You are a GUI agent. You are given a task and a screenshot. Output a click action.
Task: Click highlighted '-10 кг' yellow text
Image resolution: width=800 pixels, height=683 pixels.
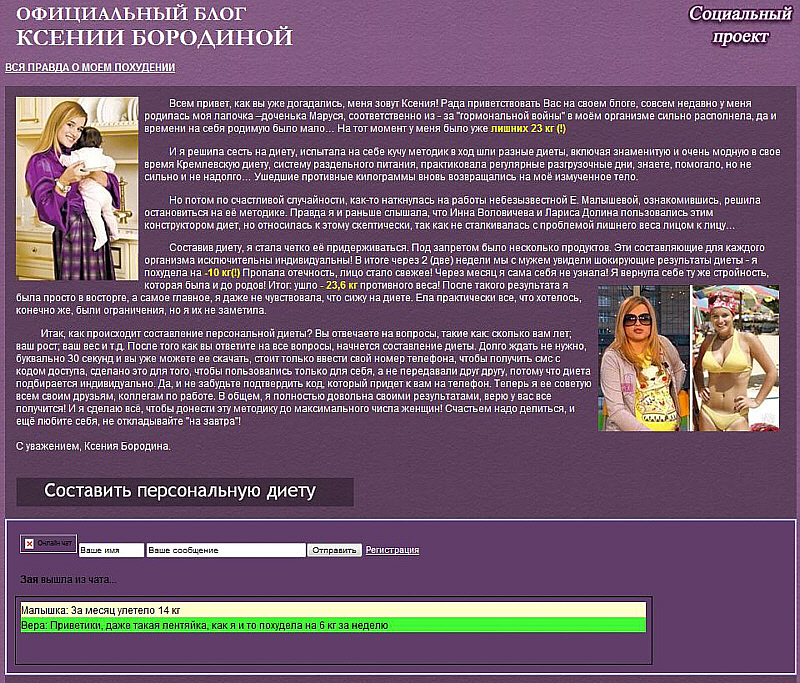click(x=221, y=272)
